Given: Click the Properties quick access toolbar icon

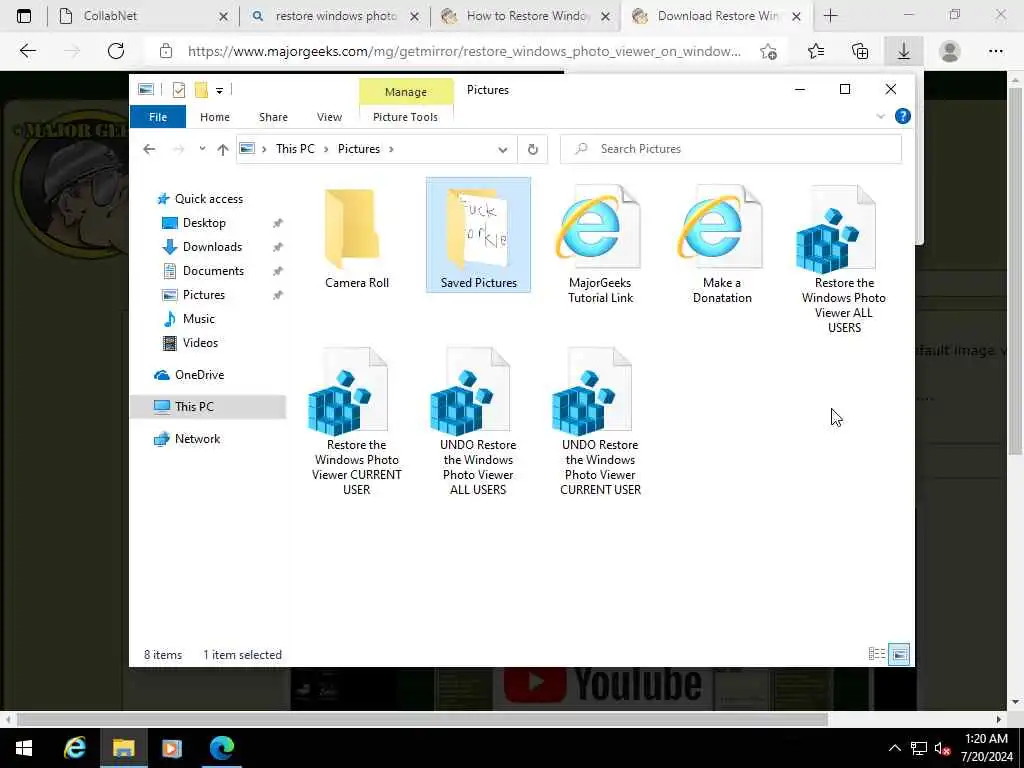Looking at the screenshot, I should 178,90.
